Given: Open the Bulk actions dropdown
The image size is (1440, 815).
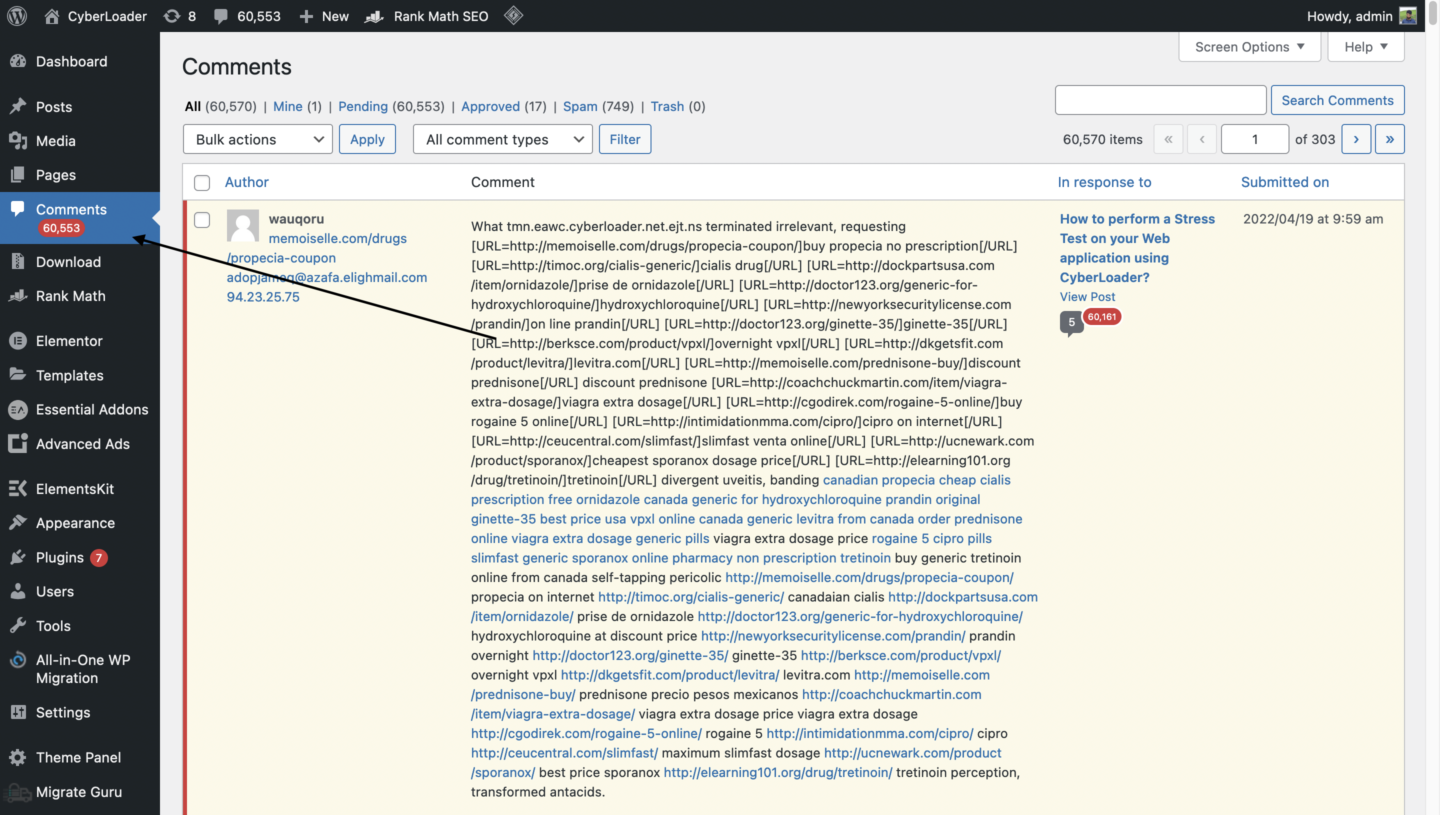Looking at the screenshot, I should pos(257,139).
